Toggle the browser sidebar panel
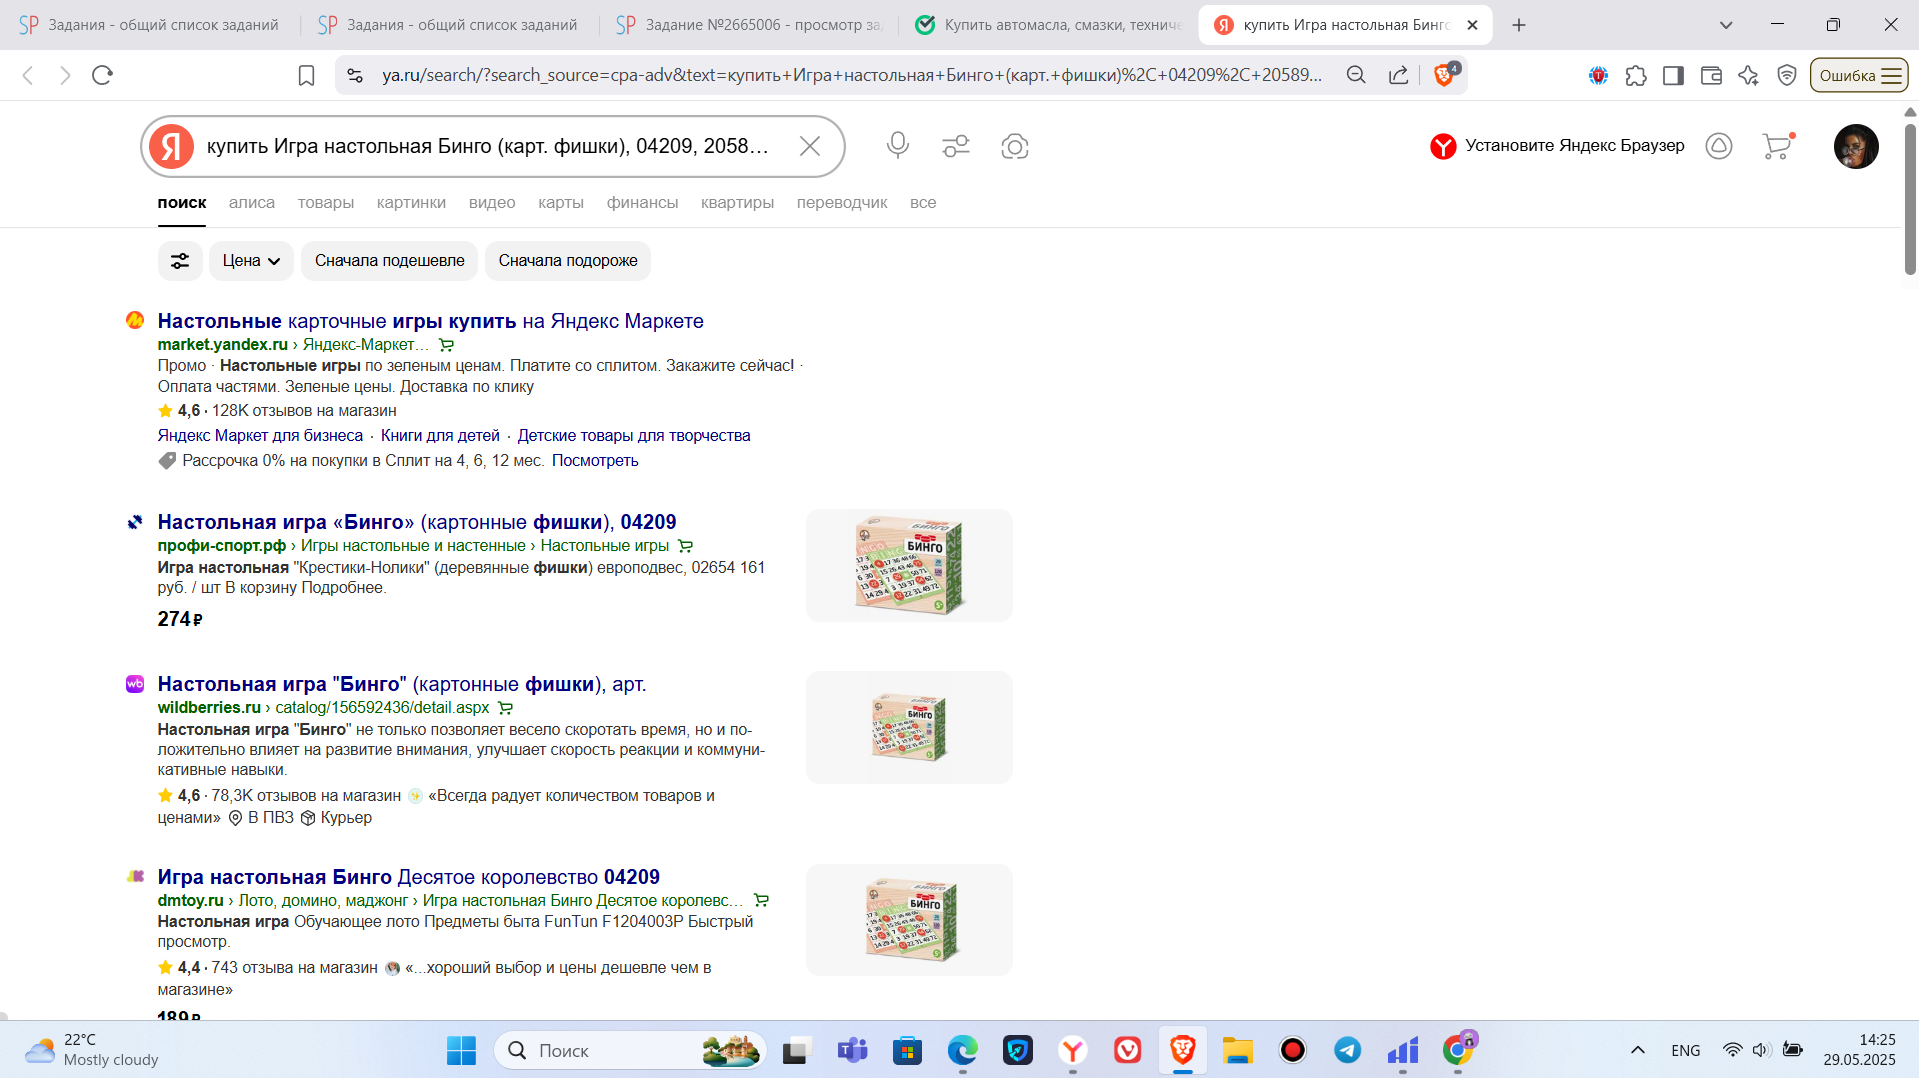Image resolution: width=1919 pixels, height=1078 pixels. (1673, 75)
